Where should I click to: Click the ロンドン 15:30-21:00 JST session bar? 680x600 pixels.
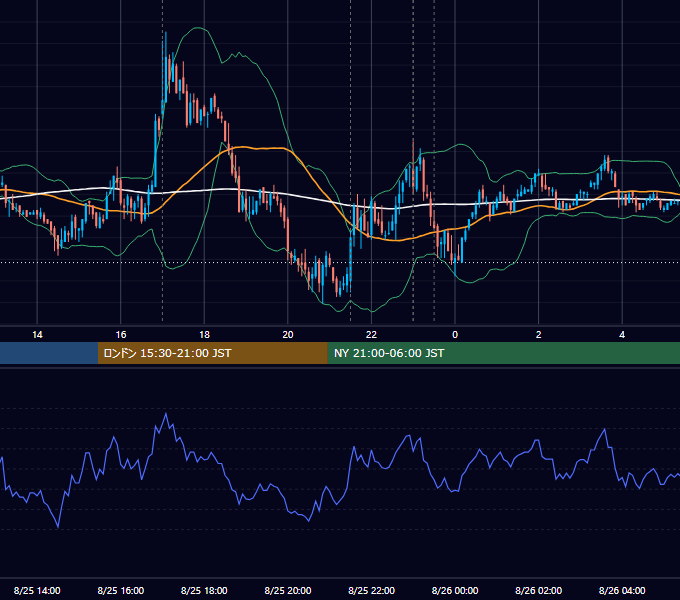(212, 353)
